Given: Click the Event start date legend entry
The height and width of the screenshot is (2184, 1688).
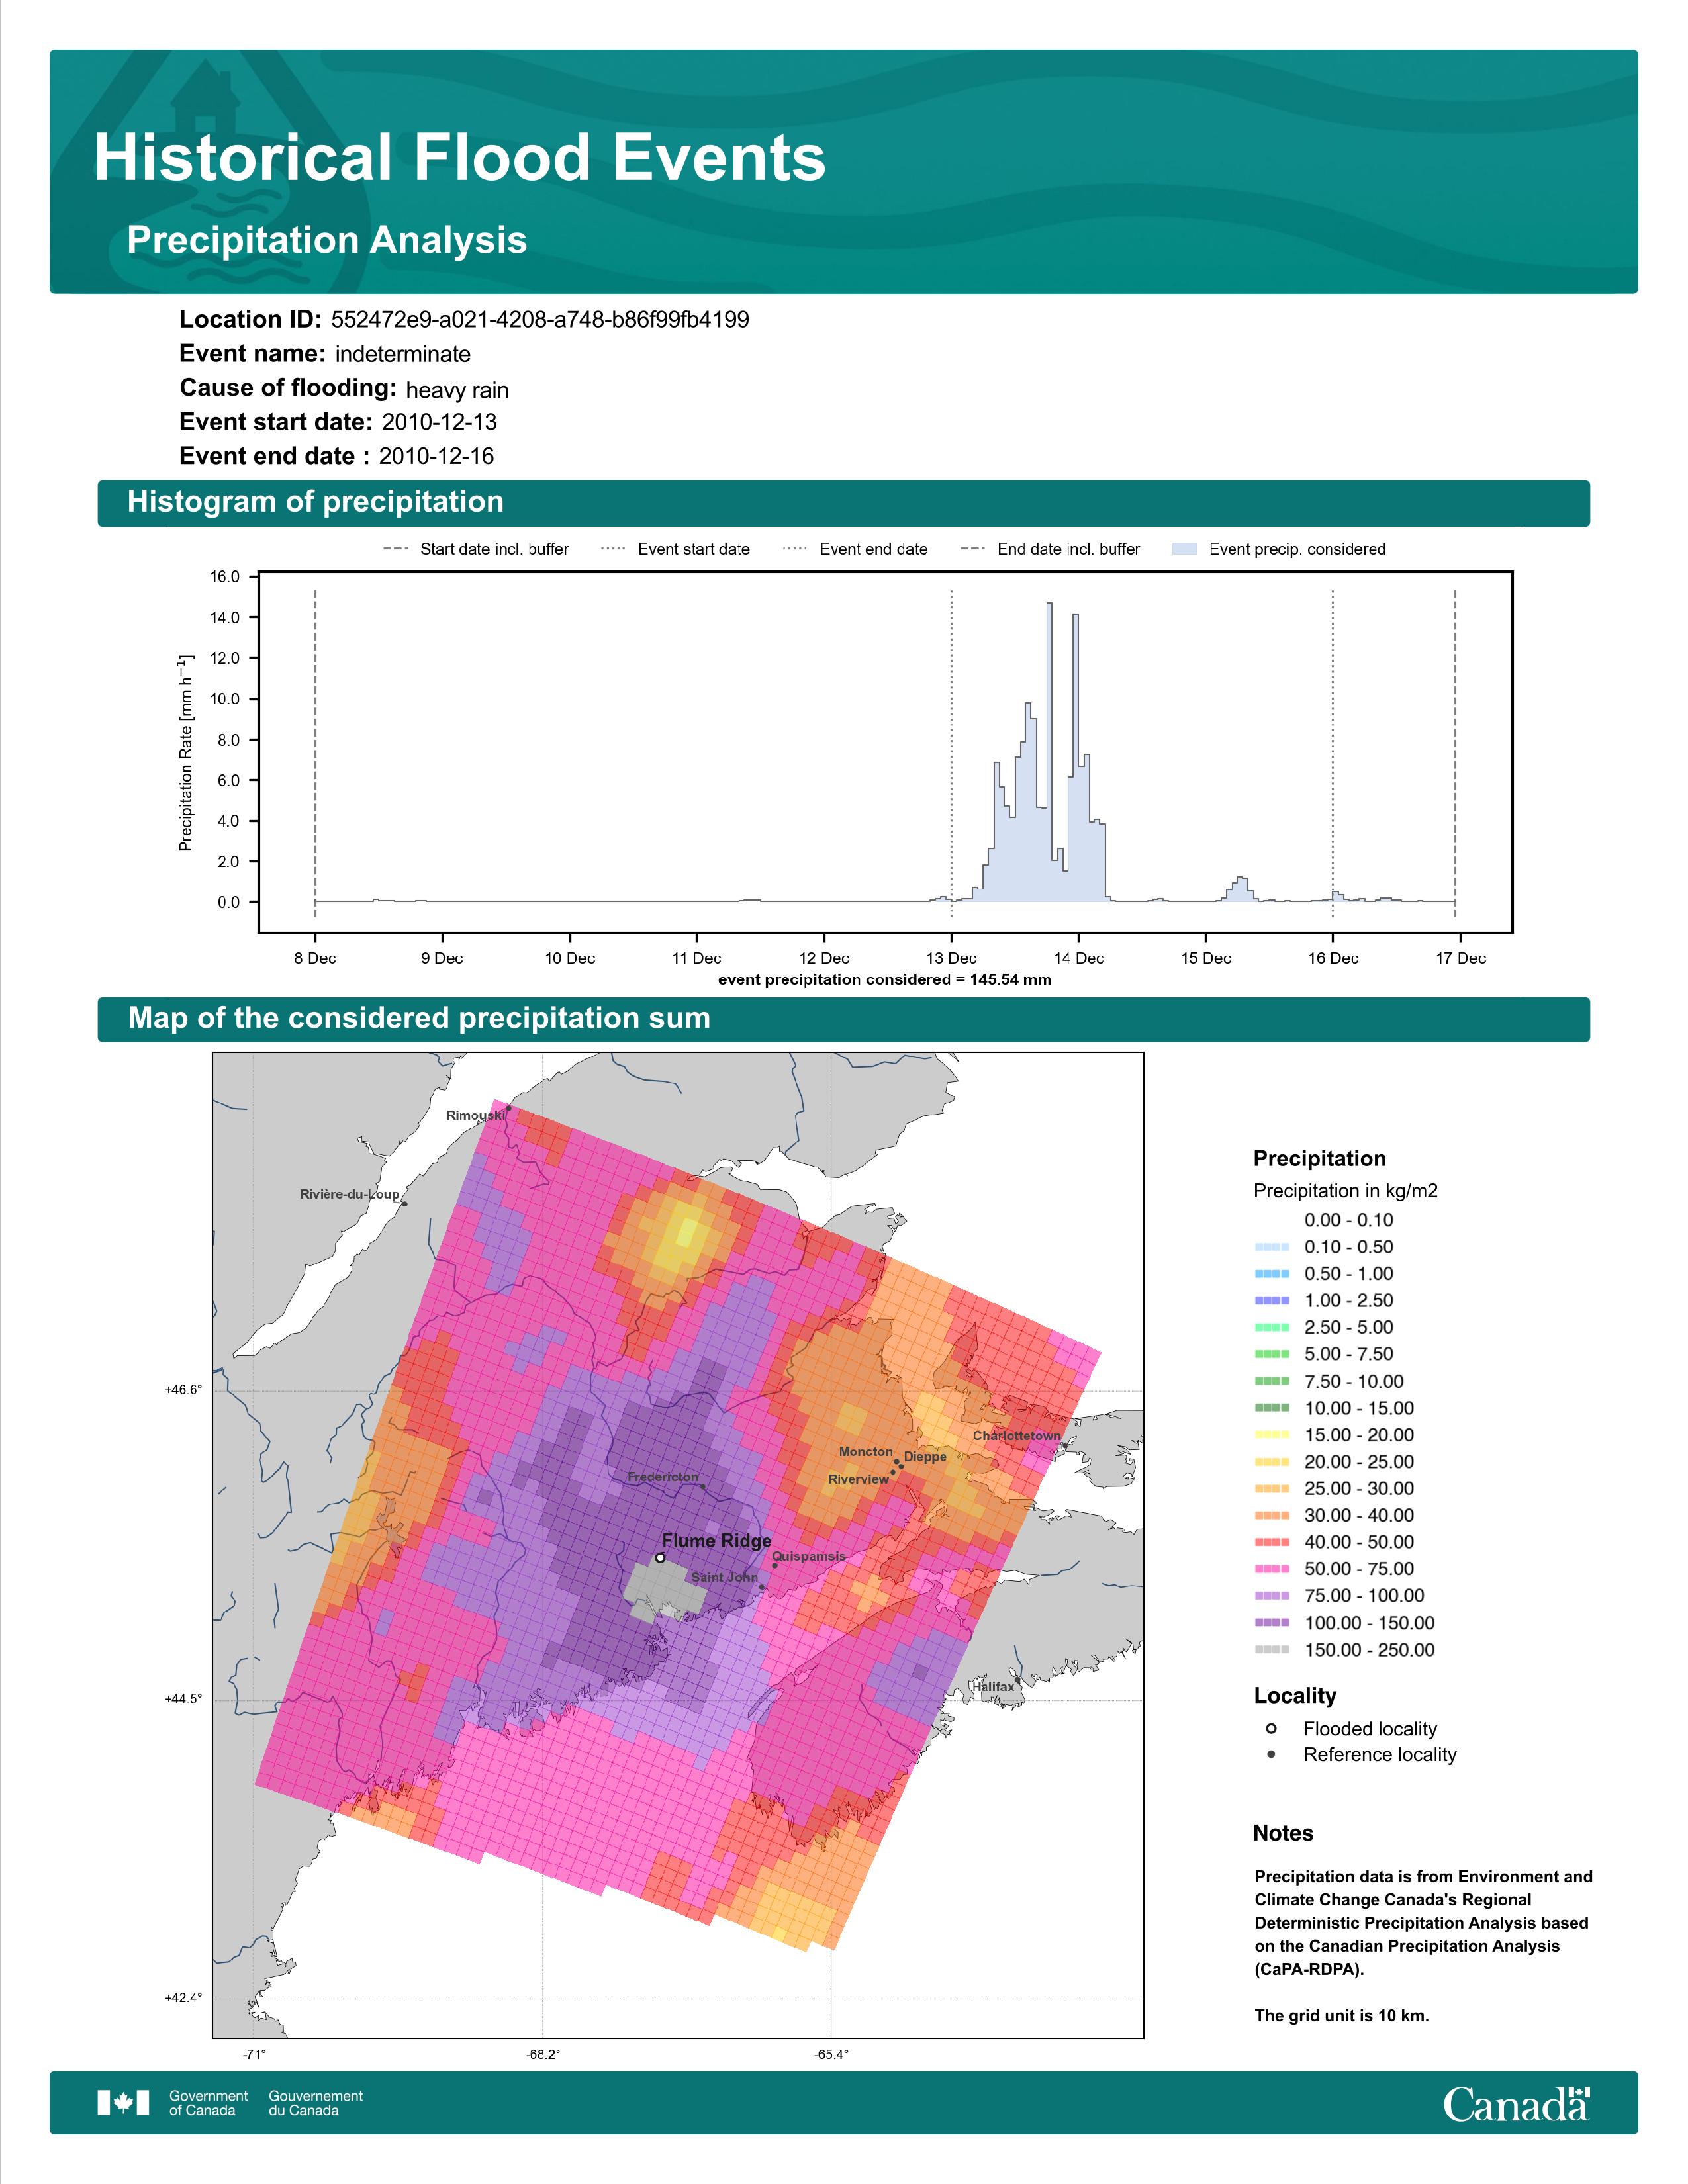Looking at the screenshot, I should tap(675, 549).
